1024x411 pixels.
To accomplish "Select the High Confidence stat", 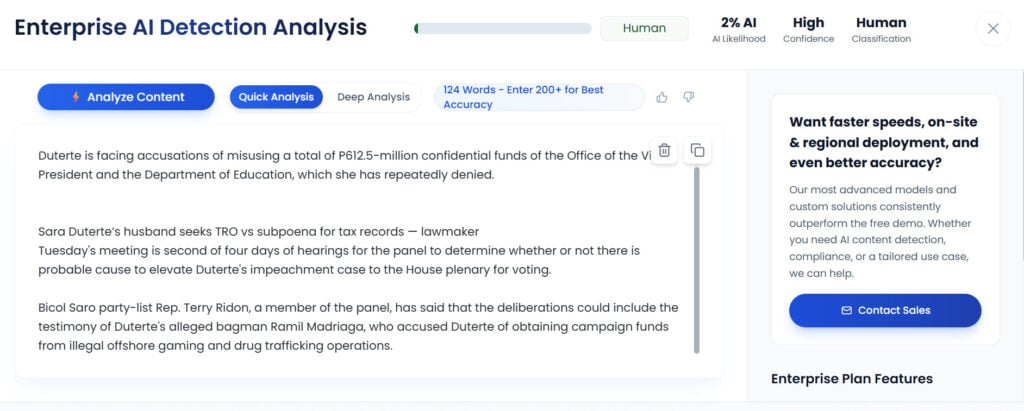I will click(x=808, y=29).
